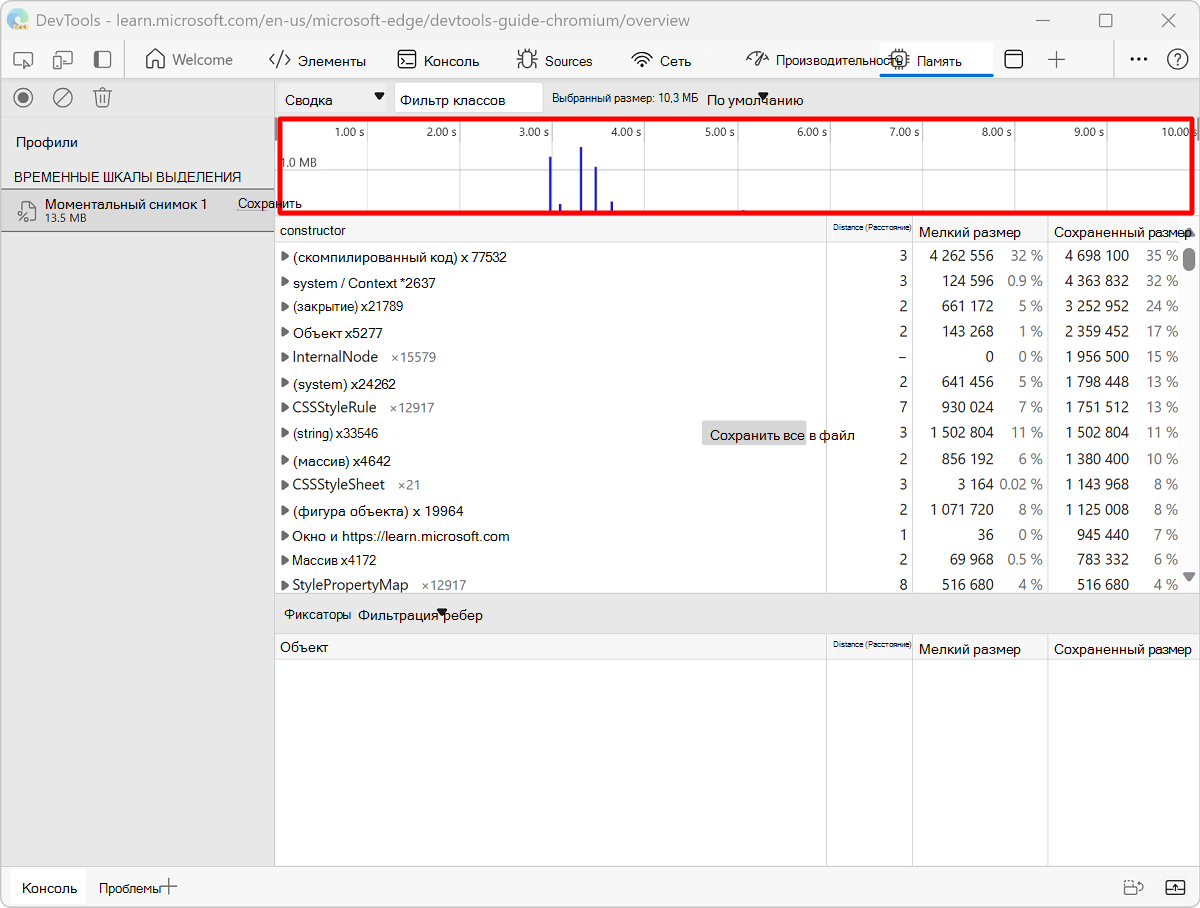Toggle device emulation icon
Screen dimensions: 1200x908
(x=63, y=60)
